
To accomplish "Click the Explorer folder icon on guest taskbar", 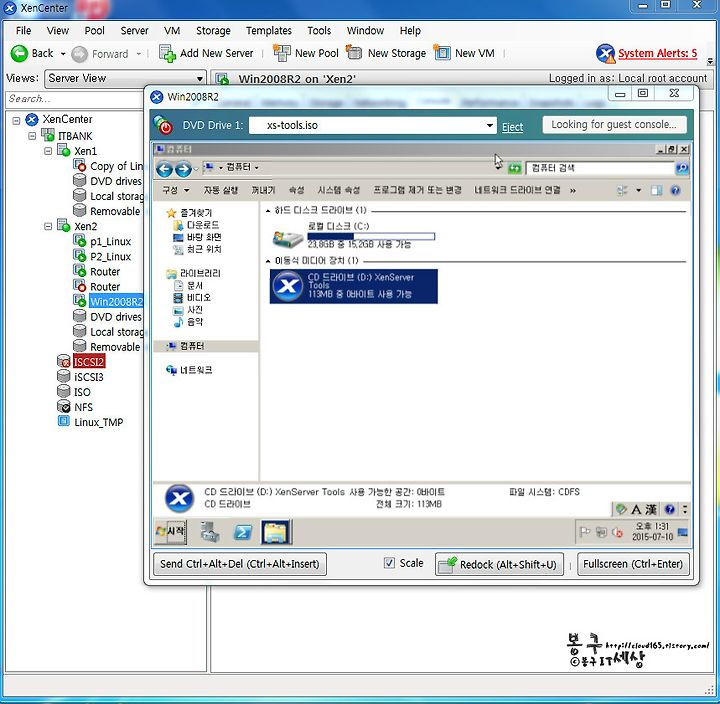I will [276, 532].
